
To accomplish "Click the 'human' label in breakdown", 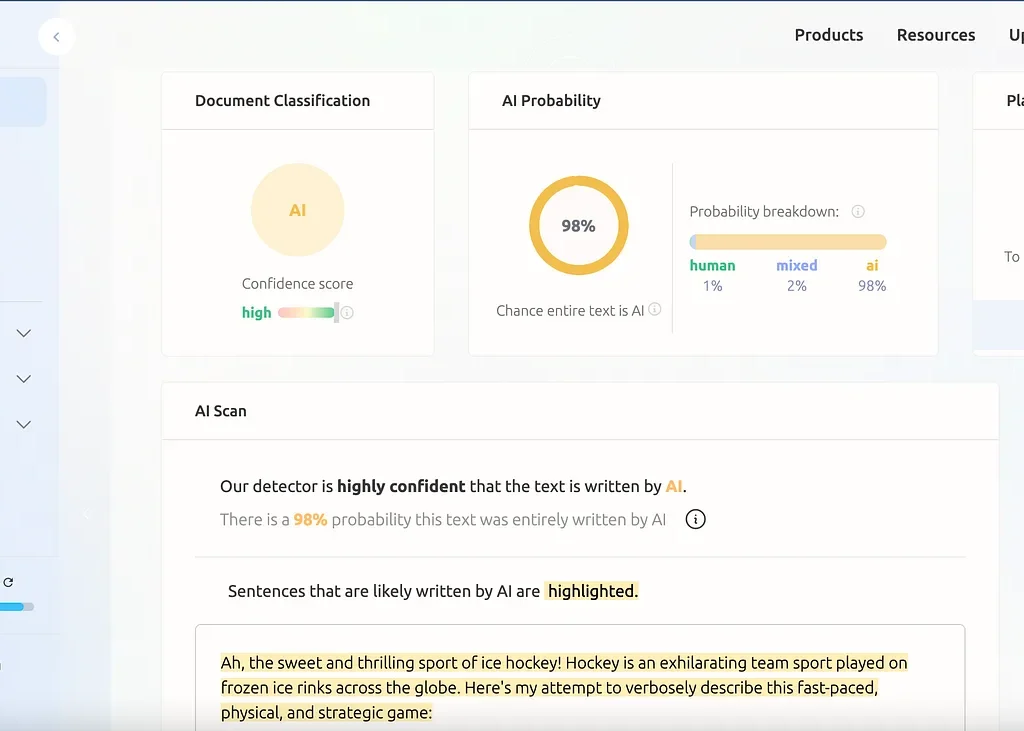I will tap(712, 265).
